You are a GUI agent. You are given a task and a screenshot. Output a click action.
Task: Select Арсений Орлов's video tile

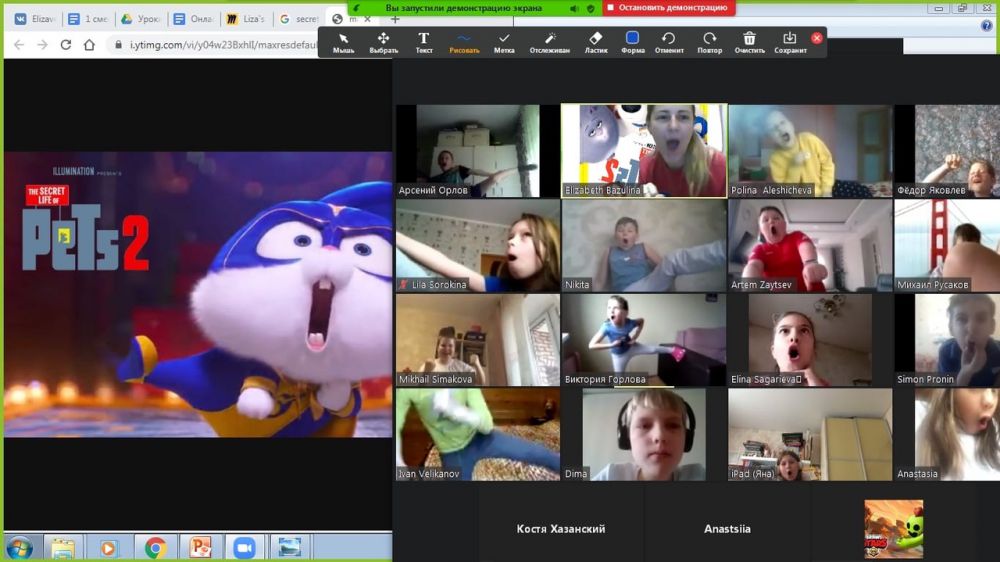pyautogui.click(x=478, y=151)
